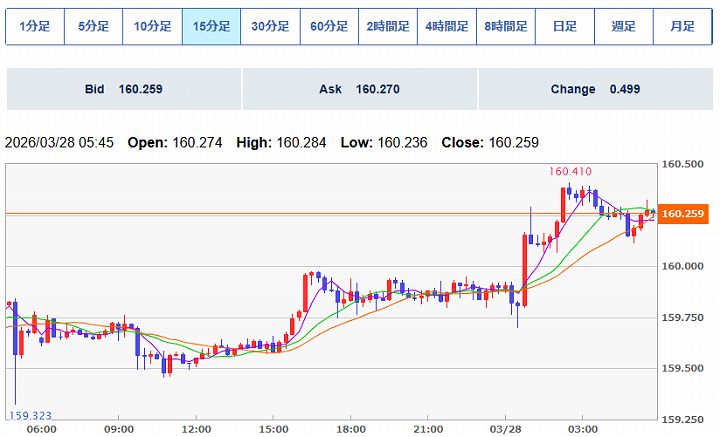This screenshot has height=437, width=720.
Task: Click the Bid 160.259 price panel
Action: click(123, 89)
